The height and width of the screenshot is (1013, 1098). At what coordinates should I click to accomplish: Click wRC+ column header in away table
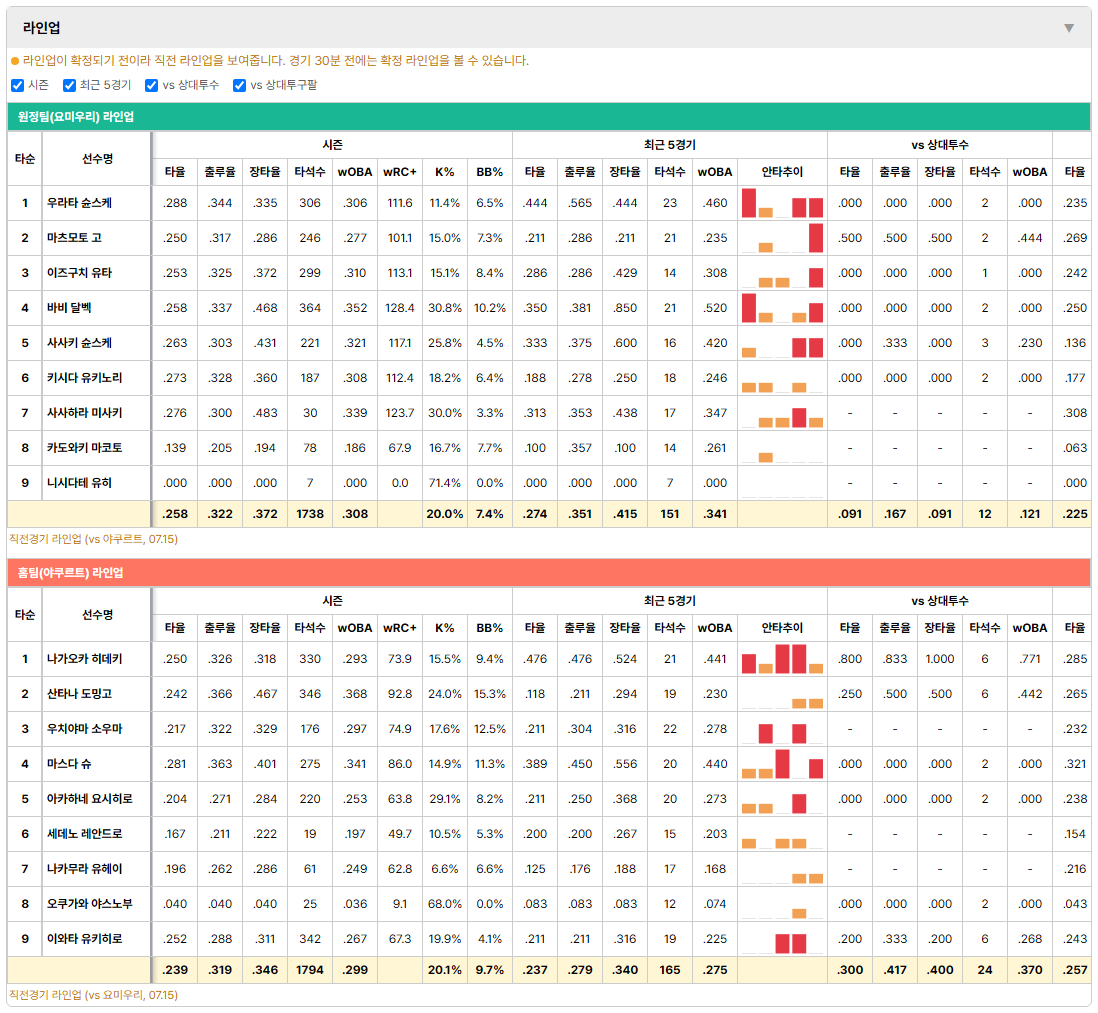tap(400, 172)
